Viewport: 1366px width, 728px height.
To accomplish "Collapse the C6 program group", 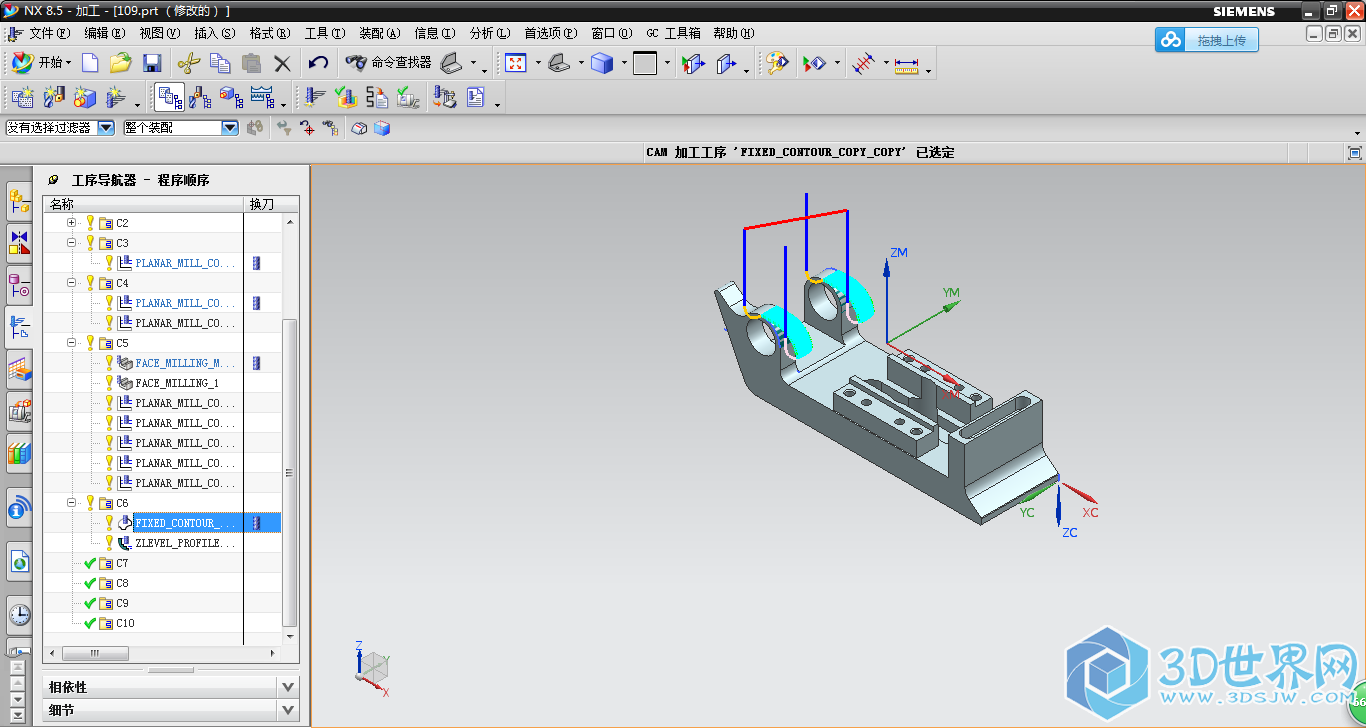I will pos(72,503).
